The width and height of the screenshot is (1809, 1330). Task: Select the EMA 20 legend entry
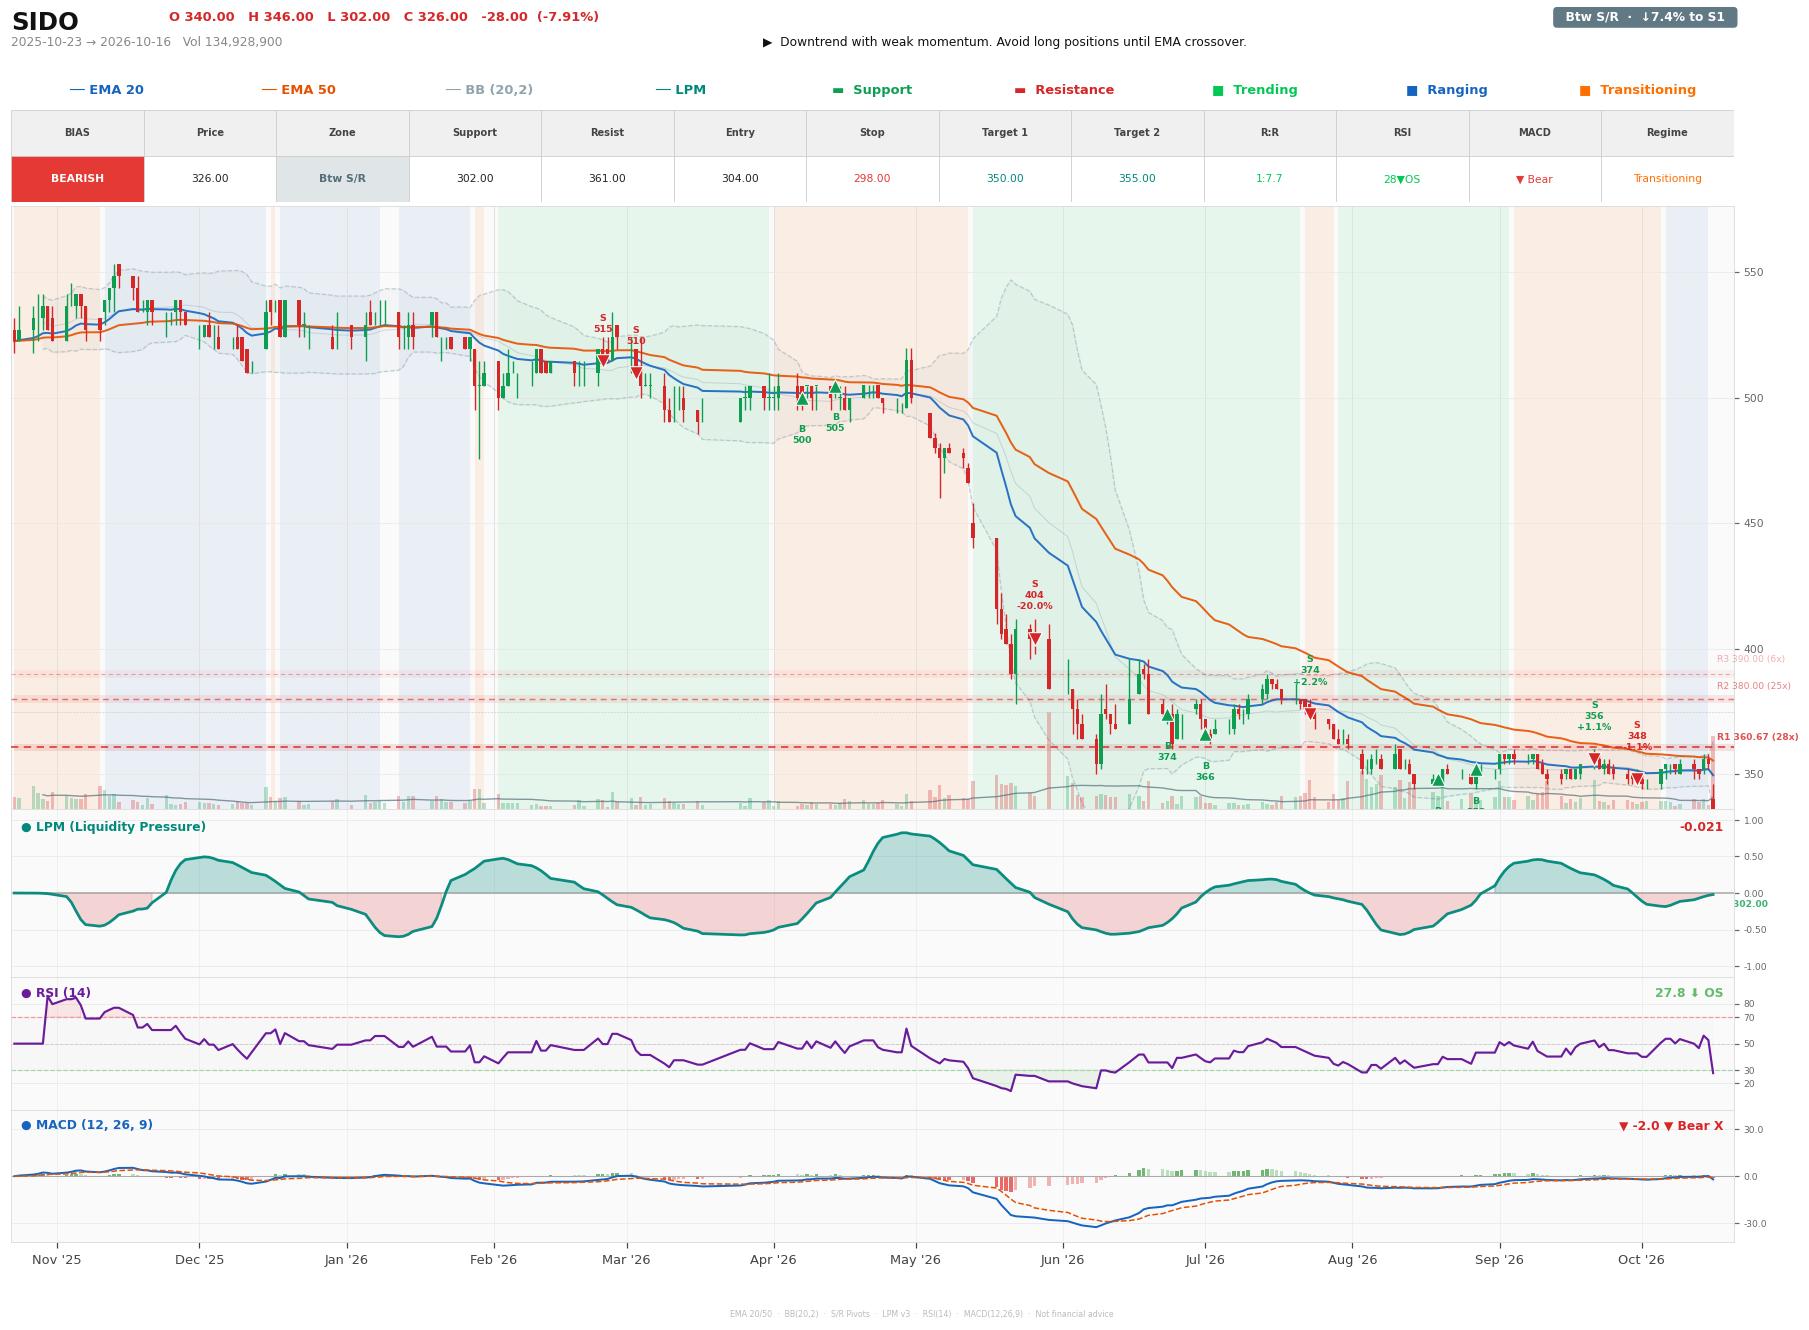click(x=106, y=90)
